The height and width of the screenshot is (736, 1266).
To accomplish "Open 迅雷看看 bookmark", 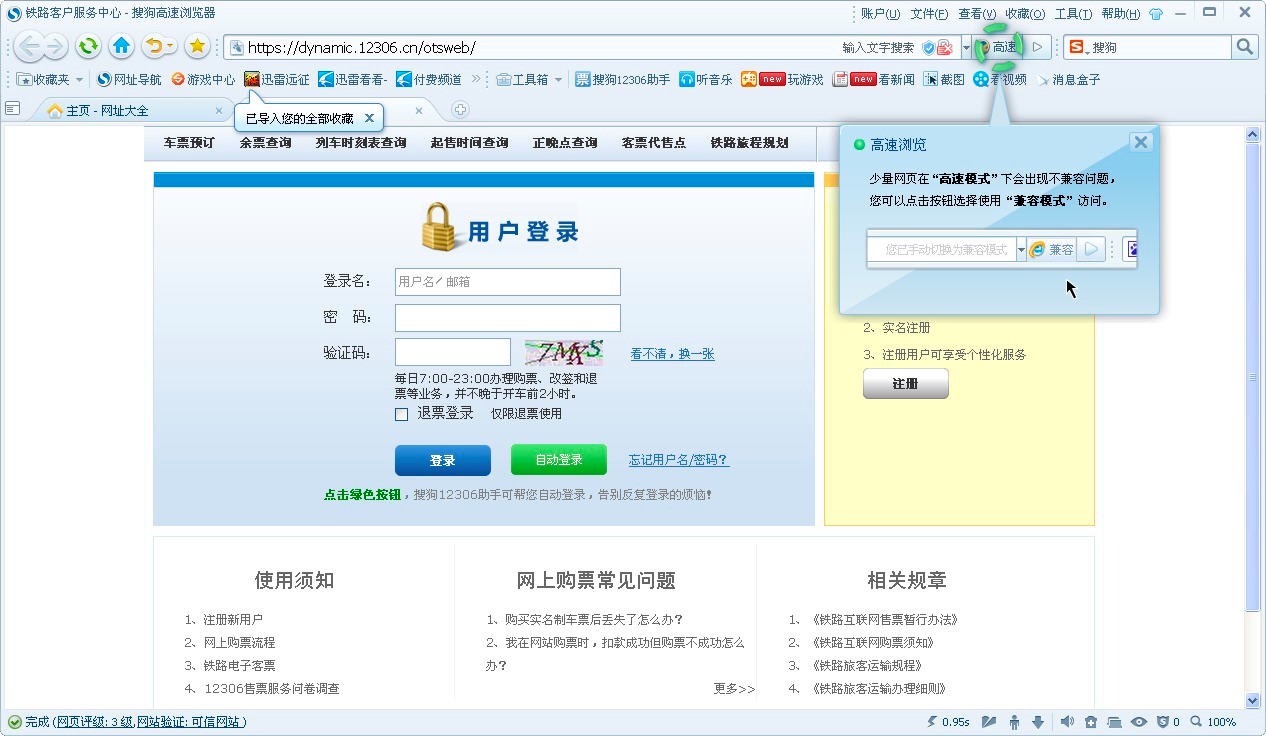I will coord(352,79).
